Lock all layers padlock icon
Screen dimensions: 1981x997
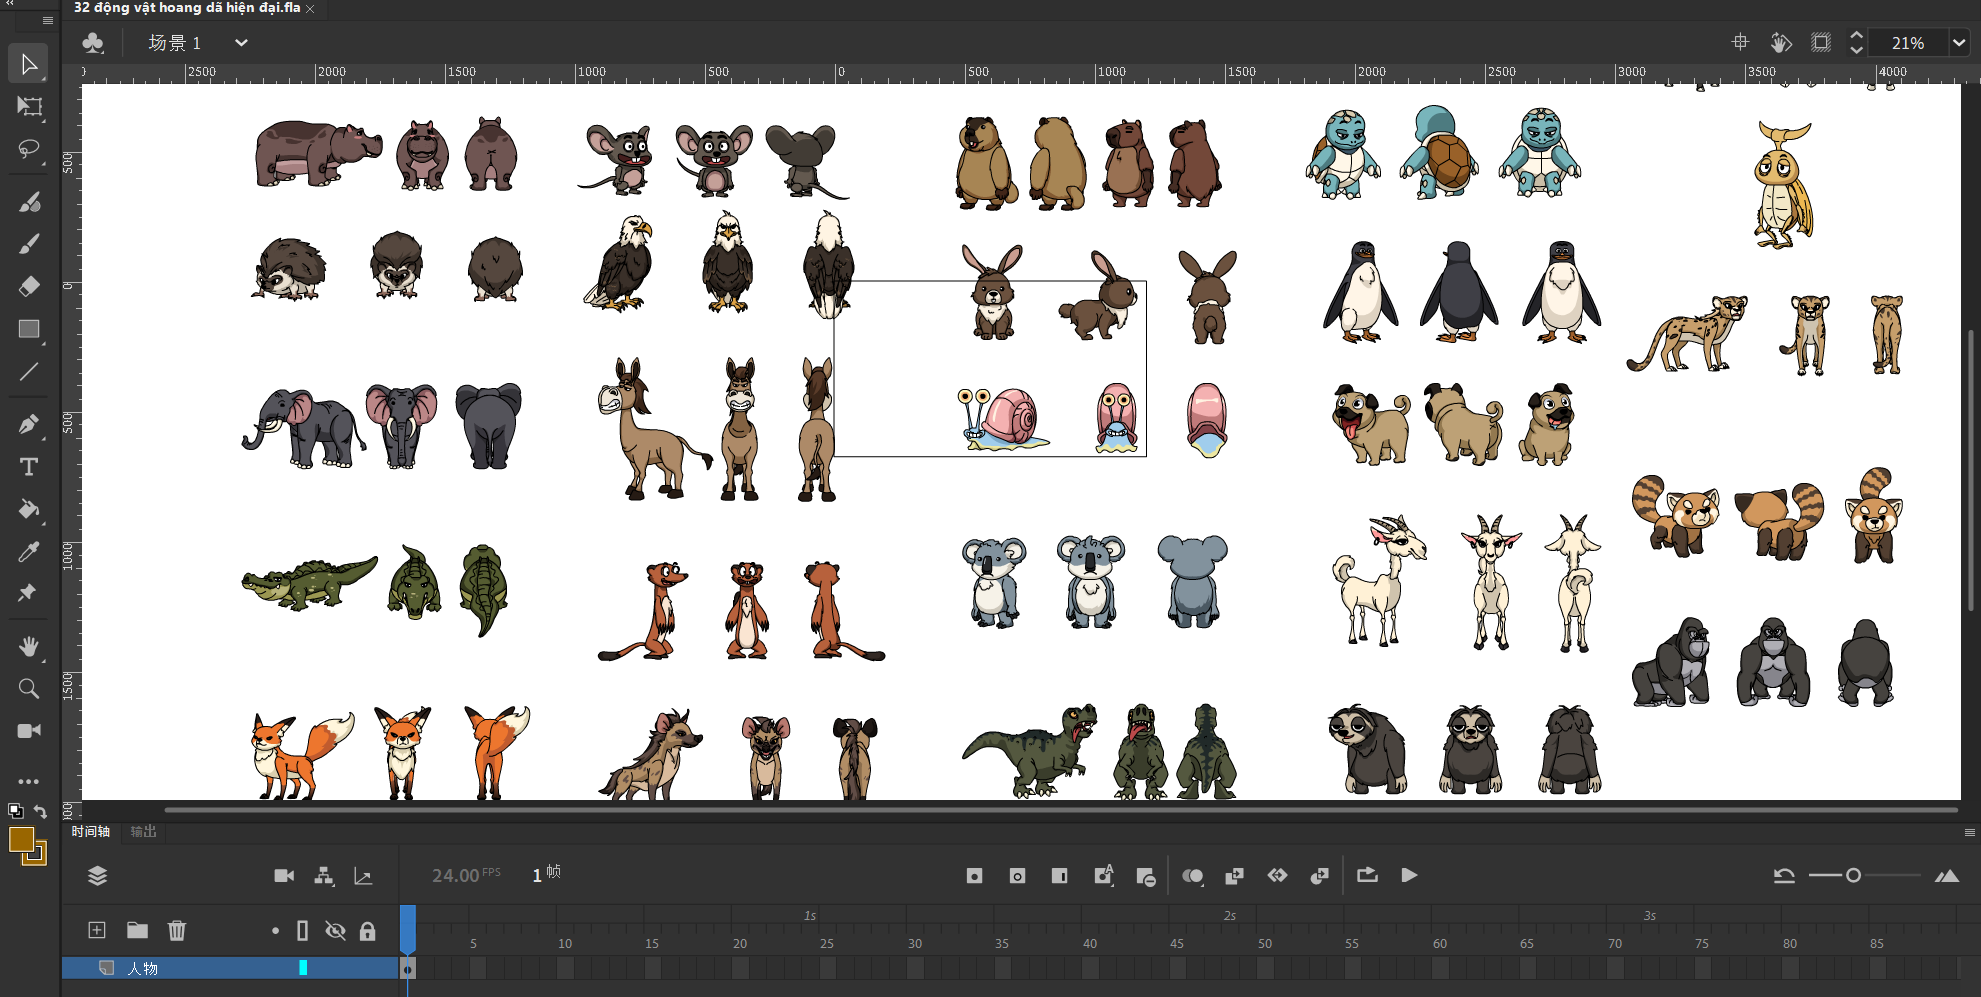[x=368, y=931]
